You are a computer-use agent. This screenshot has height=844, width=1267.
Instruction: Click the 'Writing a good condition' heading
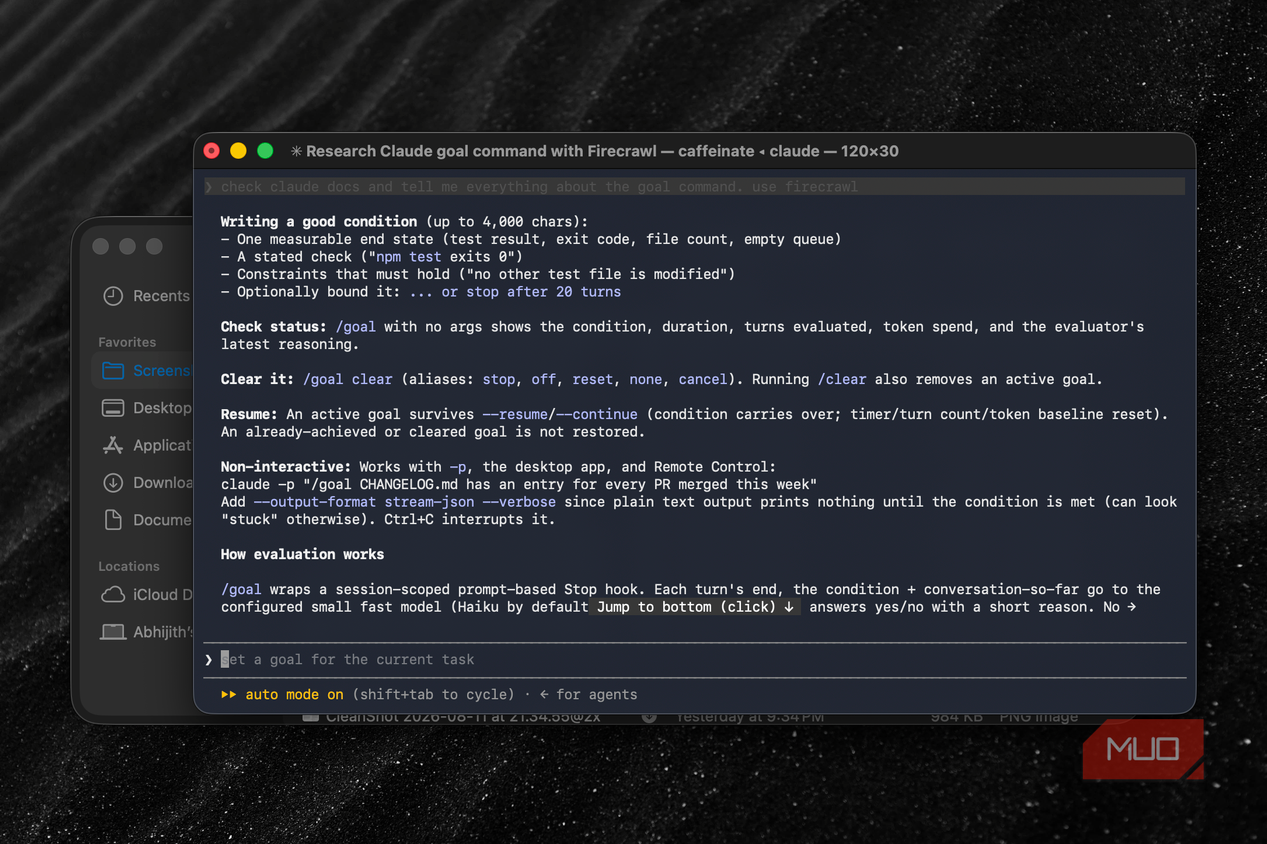[319, 221]
